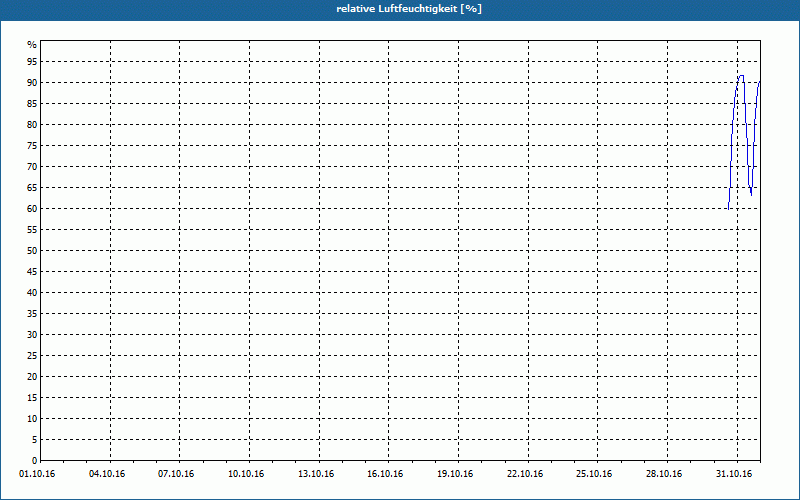Click the y-axis value 80
Viewport: 800px width, 500px height.
coord(32,124)
